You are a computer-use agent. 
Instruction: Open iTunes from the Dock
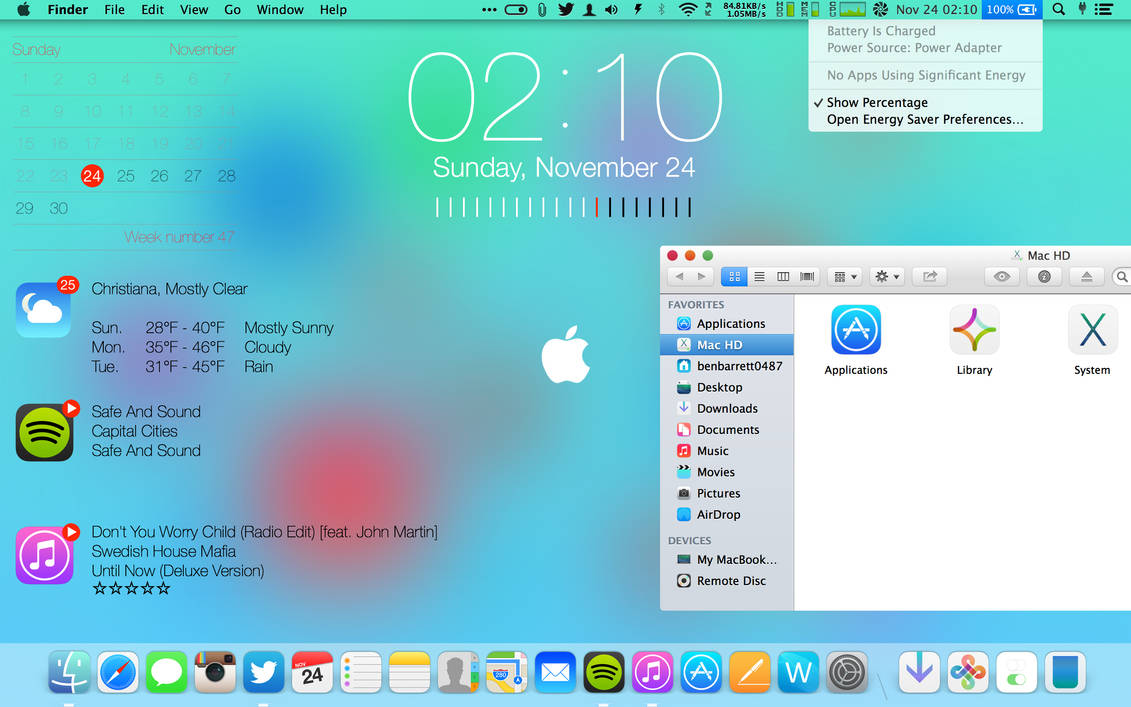click(x=652, y=672)
